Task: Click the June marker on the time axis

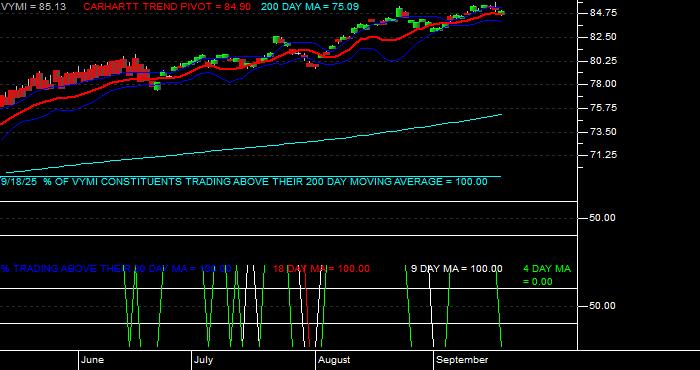Action: (x=93, y=360)
